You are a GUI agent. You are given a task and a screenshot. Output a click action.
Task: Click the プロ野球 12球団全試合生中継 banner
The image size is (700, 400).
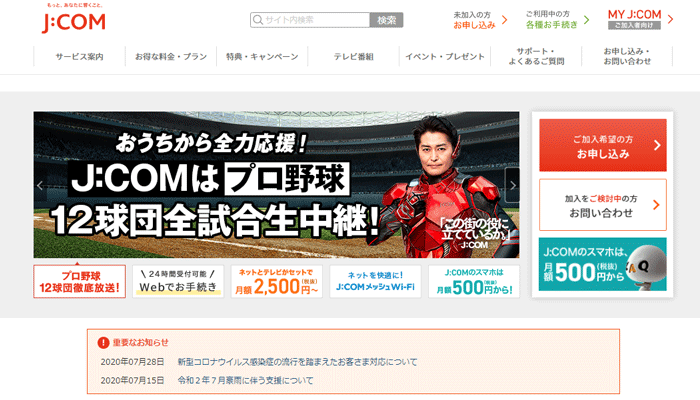click(x=276, y=184)
